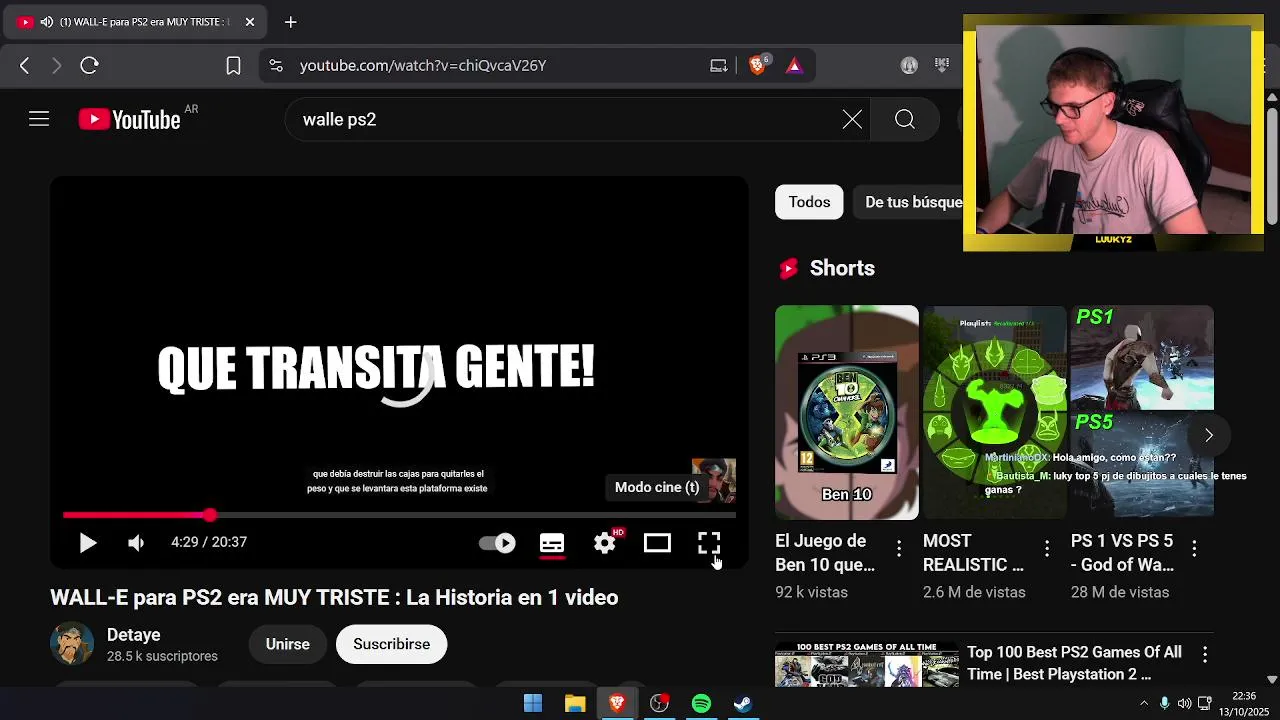The height and width of the screenshot is (720, 1280).
Task: Open options for Top 100 Best PS2 Games
Action: pyautogui.click(x=1204, y=654)
